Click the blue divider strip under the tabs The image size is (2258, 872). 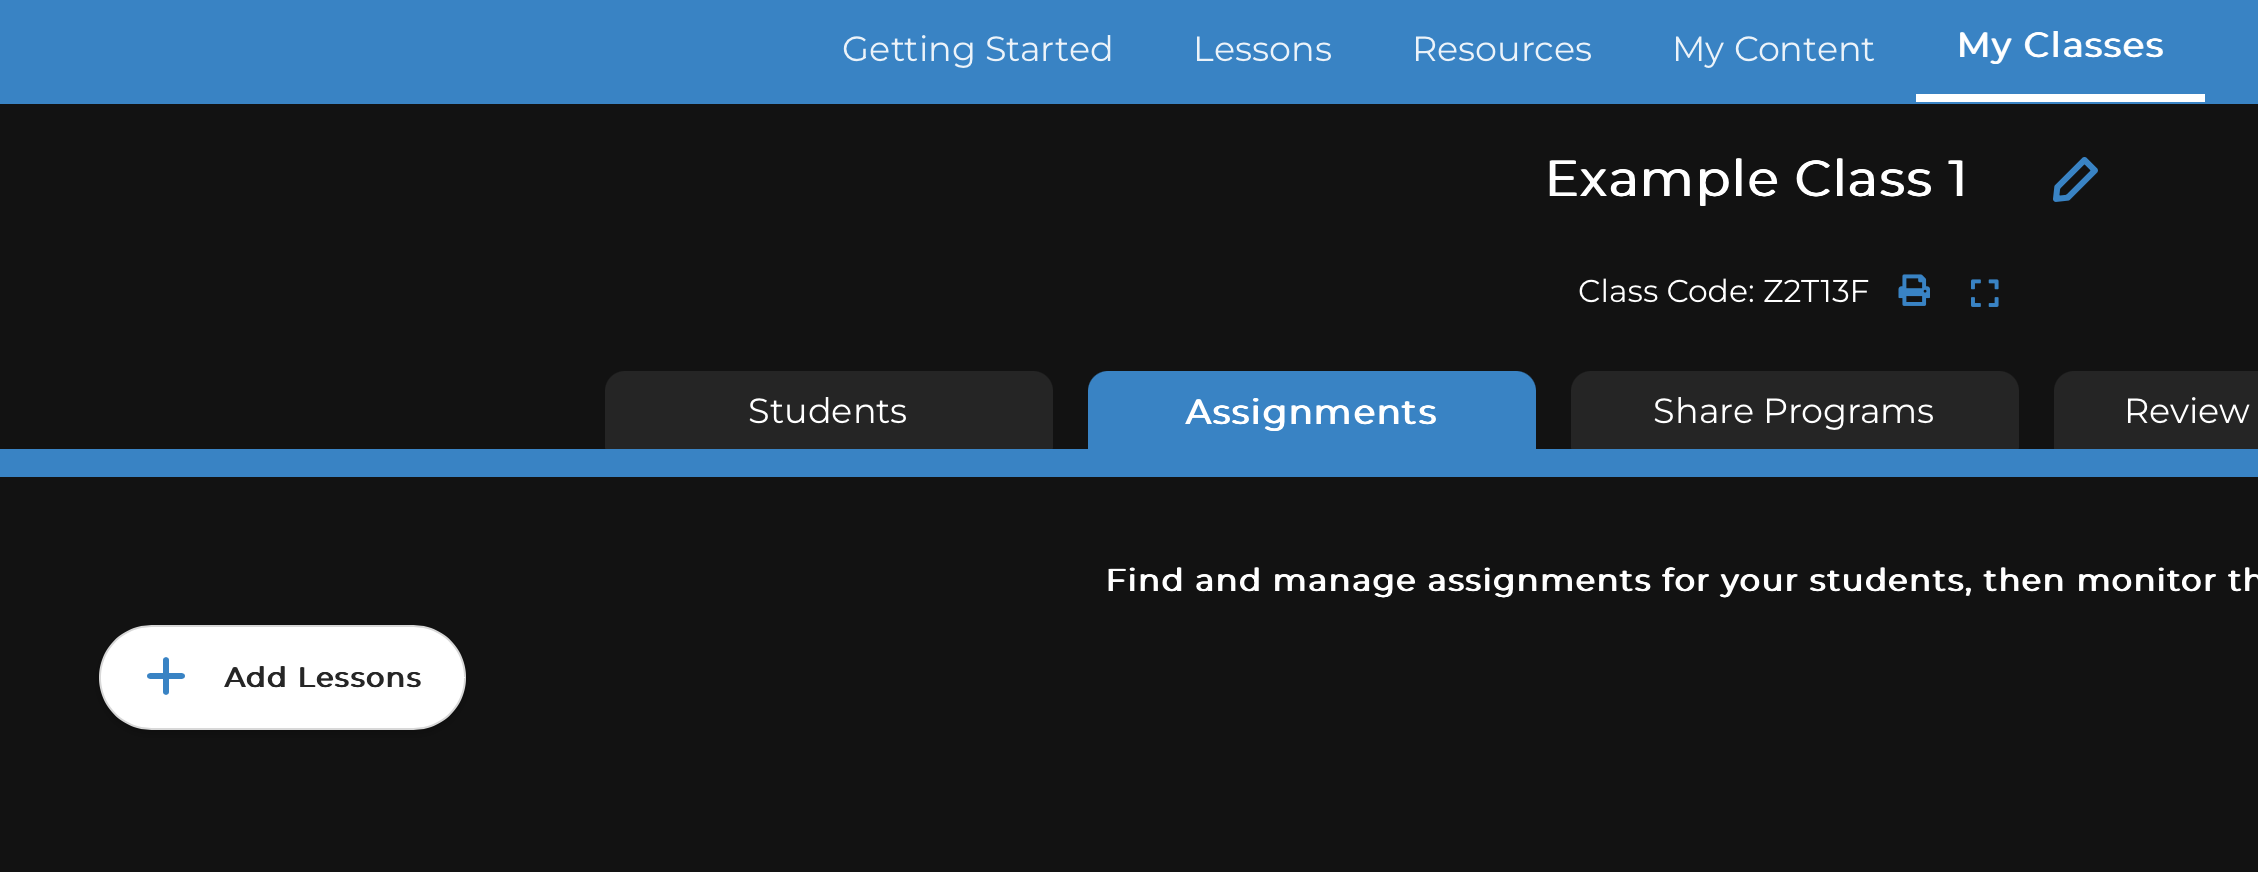[x=1129, y=463]
